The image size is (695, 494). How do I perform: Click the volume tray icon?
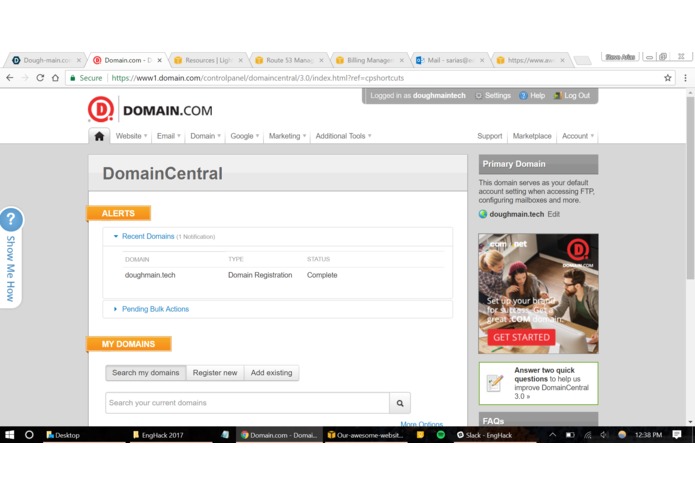point(604,435)
